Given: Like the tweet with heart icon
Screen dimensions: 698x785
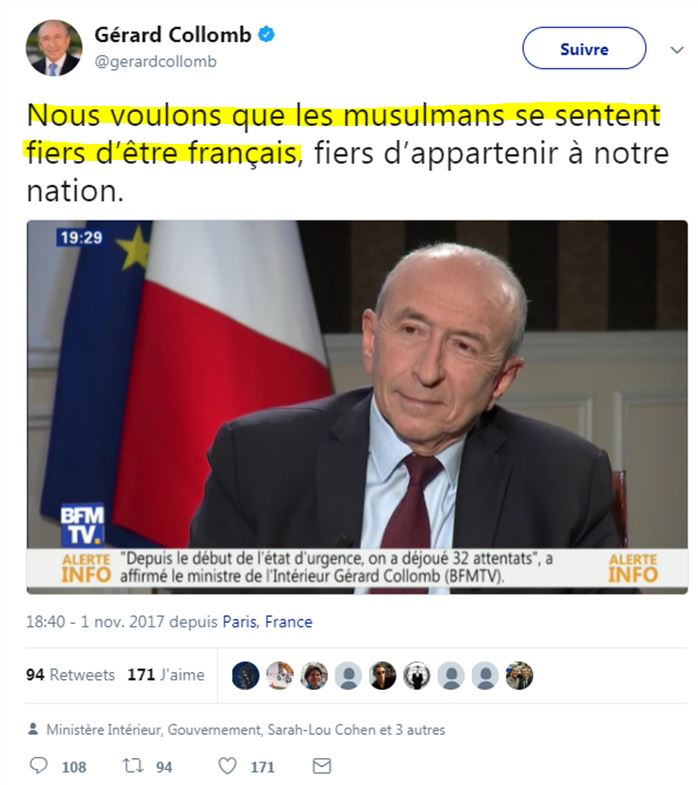Looking at the screenshot, I should [227, 765].
